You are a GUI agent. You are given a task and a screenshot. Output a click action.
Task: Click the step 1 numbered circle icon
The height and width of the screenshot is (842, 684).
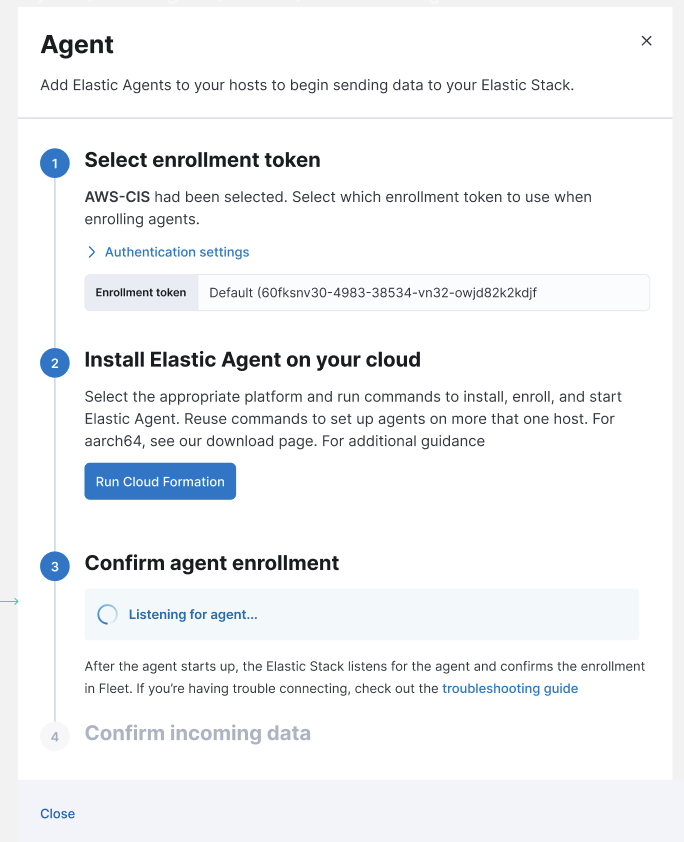pos(55,163)
